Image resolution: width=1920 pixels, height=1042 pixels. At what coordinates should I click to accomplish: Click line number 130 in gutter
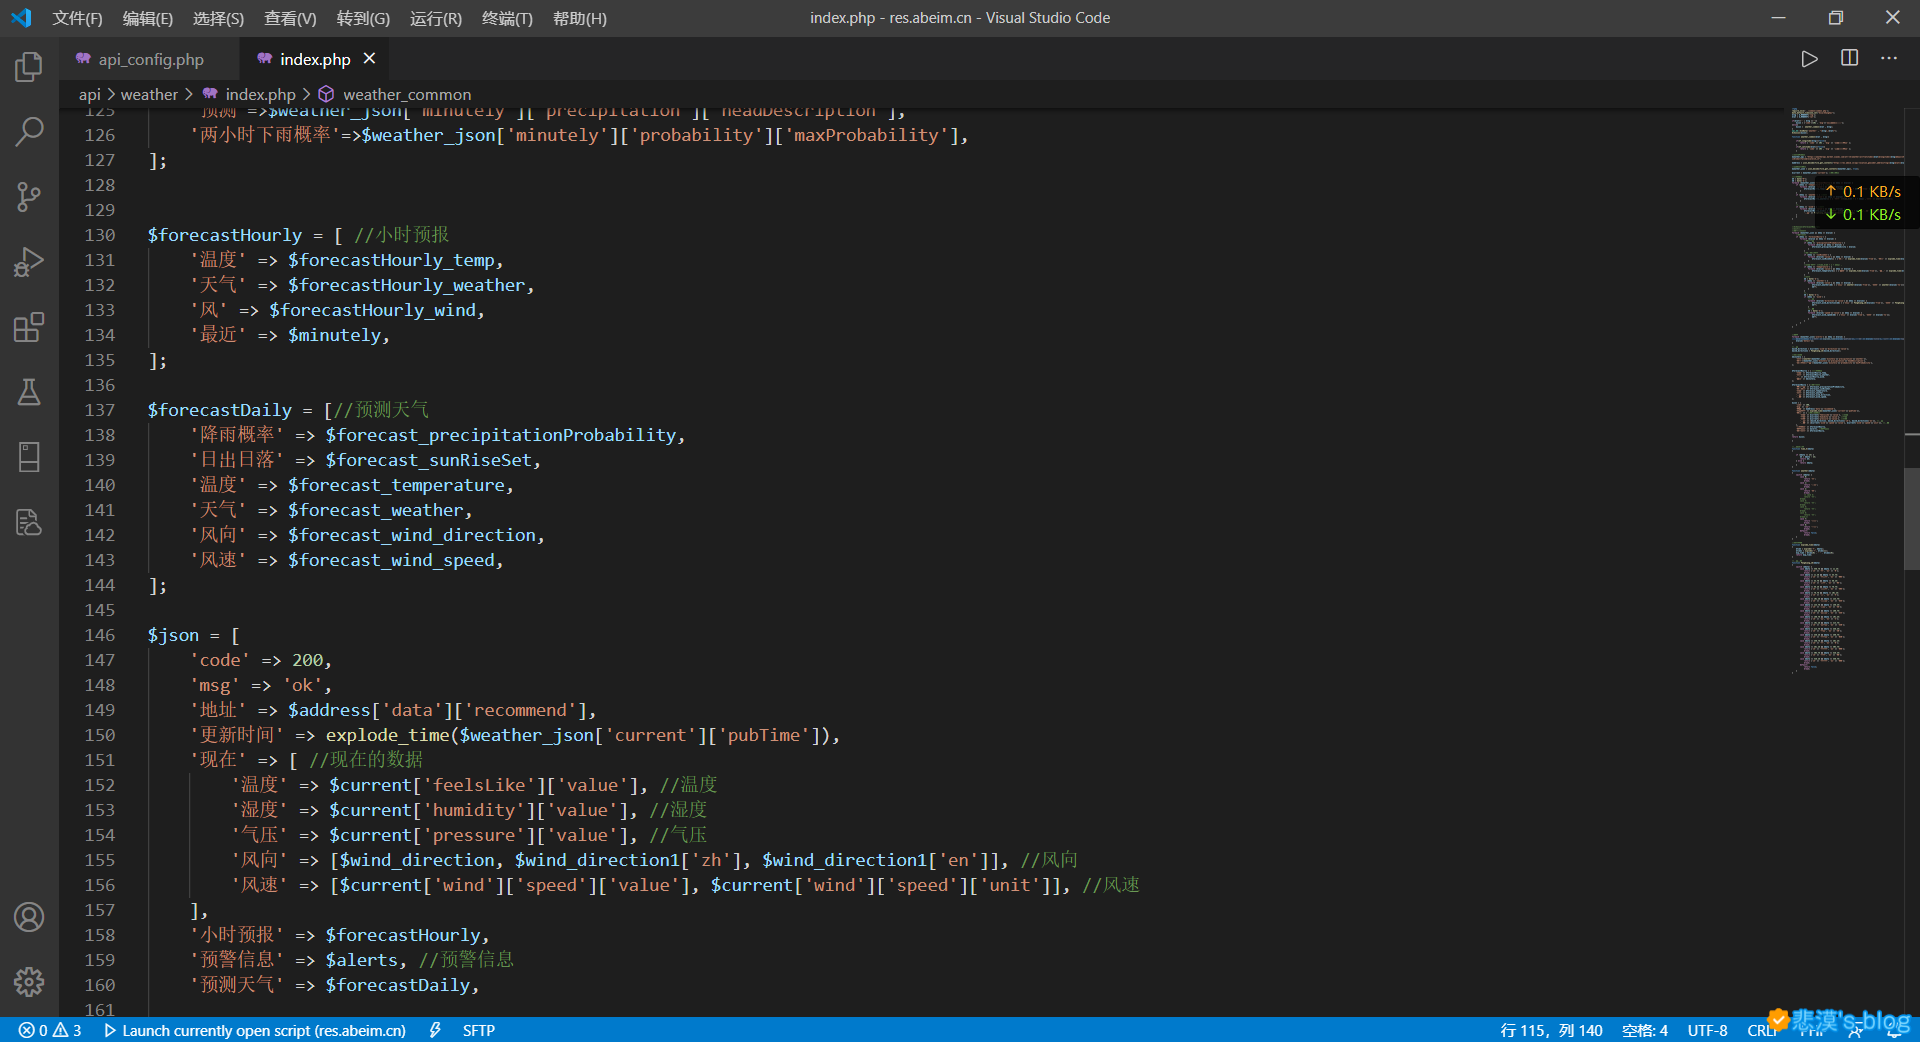click(x=100, y=235)
